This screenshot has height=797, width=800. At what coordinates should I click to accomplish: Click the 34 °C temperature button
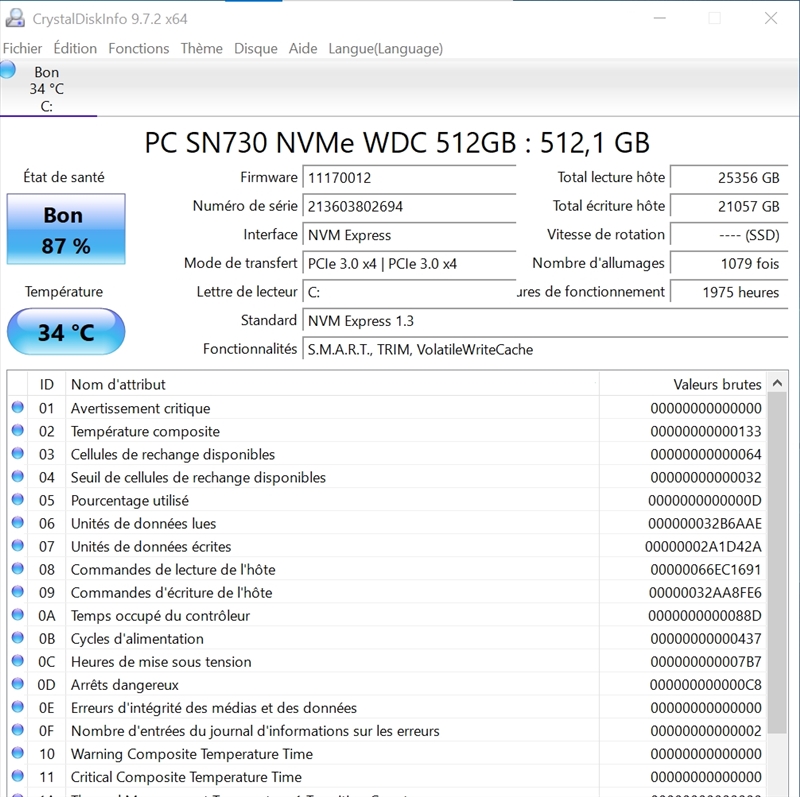(x=66, y=332)
